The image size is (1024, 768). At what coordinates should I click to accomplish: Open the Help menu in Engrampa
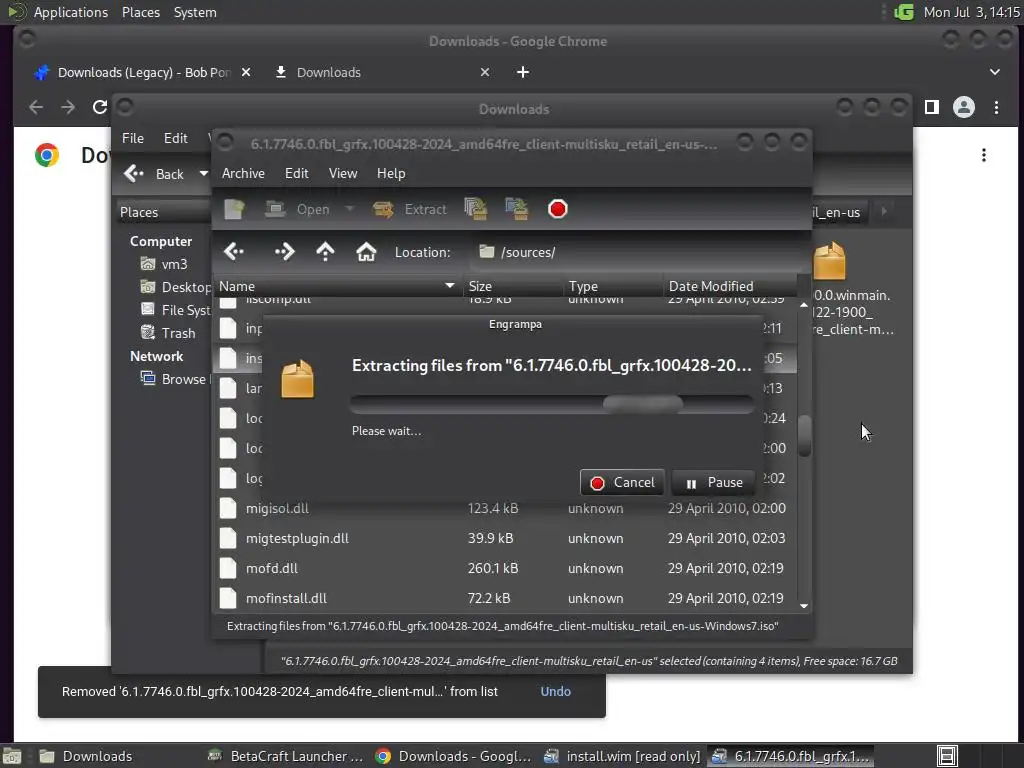tap(391, 173)
